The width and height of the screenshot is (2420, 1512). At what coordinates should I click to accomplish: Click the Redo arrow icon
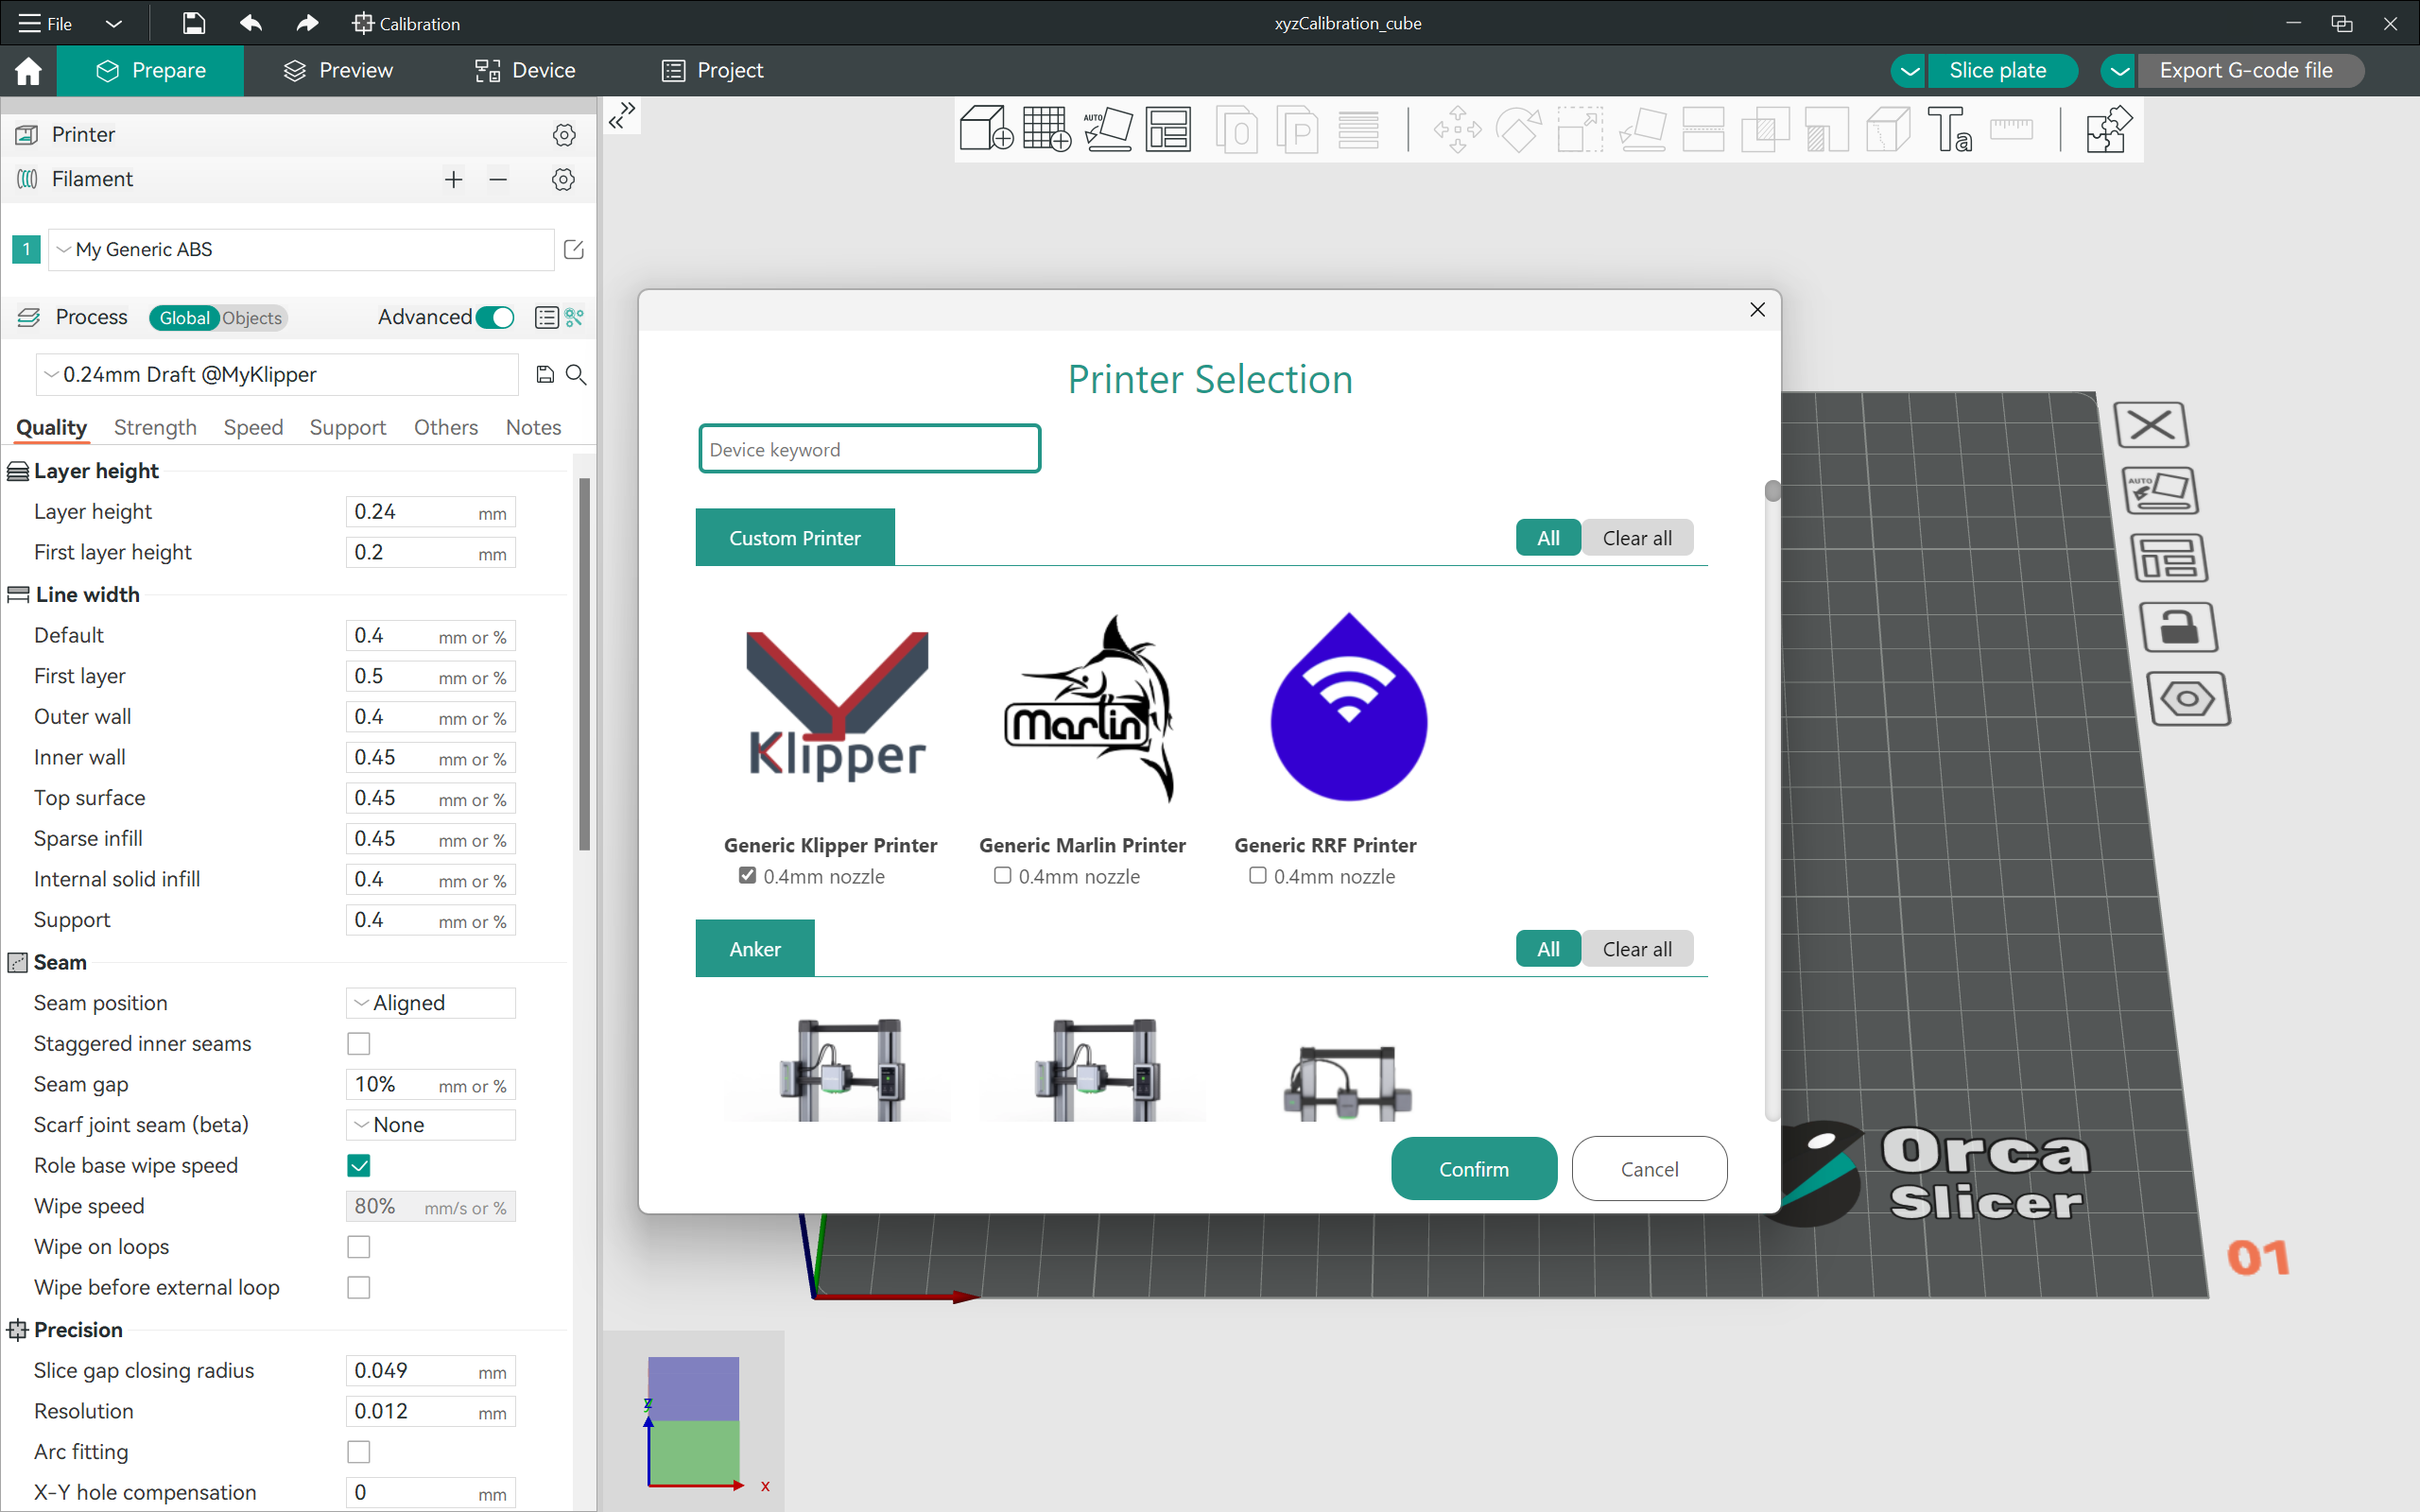click(x=307, y=23)
